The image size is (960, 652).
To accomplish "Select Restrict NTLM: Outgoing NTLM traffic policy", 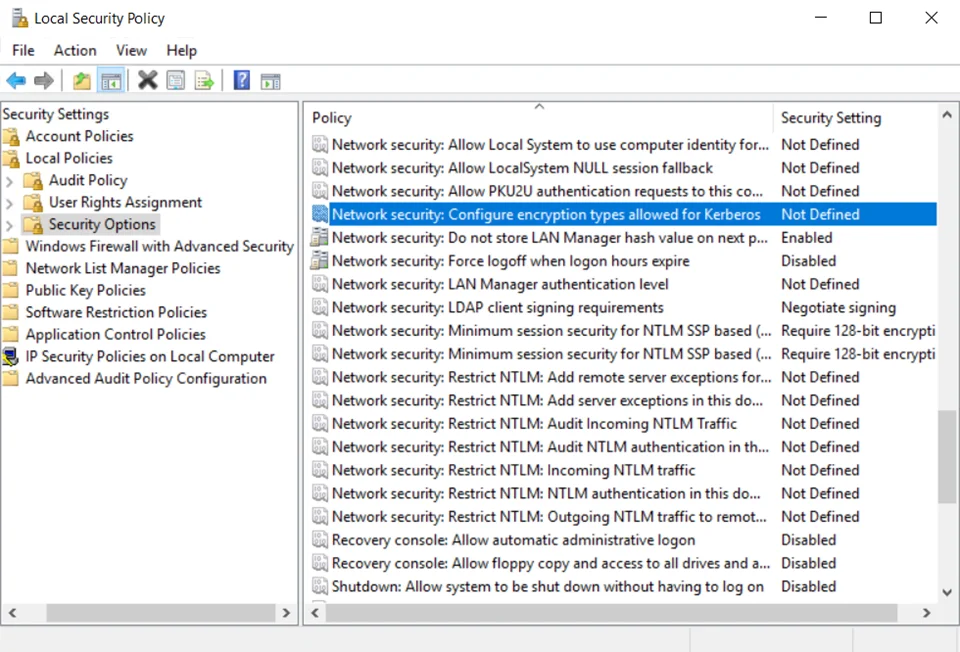I will [x=549, y=517].
